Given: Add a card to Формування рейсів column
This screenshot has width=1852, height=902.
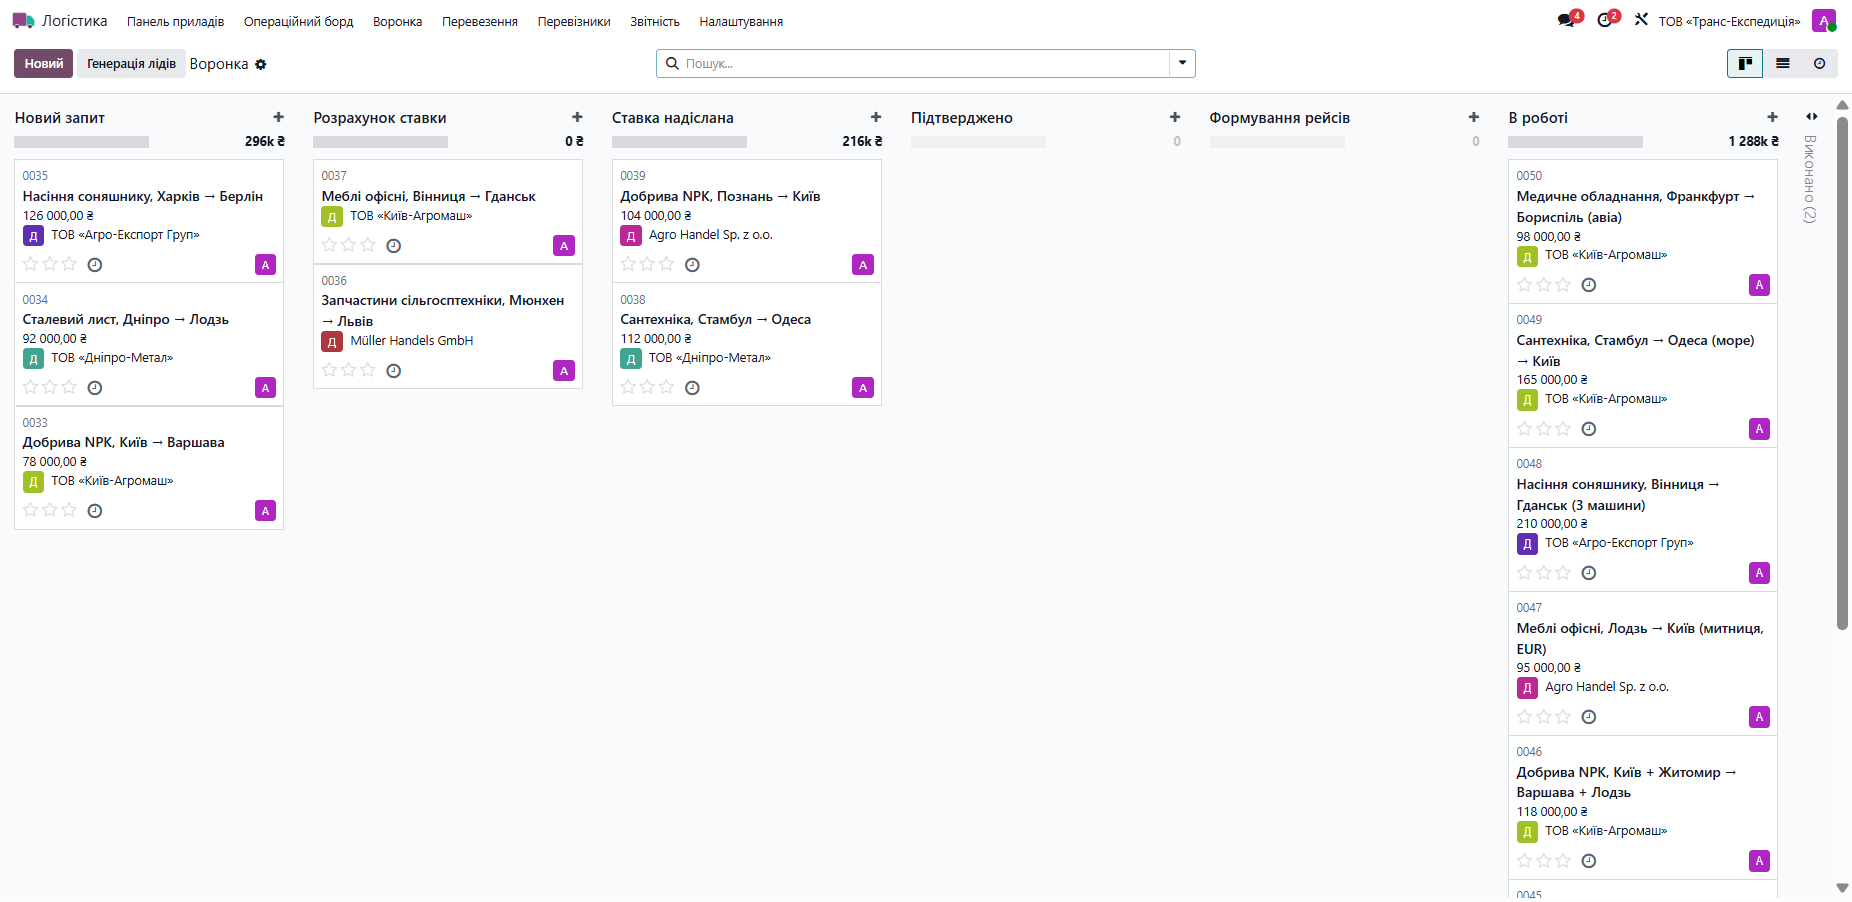Looking at the screenshot, I should coord(1474,117).
